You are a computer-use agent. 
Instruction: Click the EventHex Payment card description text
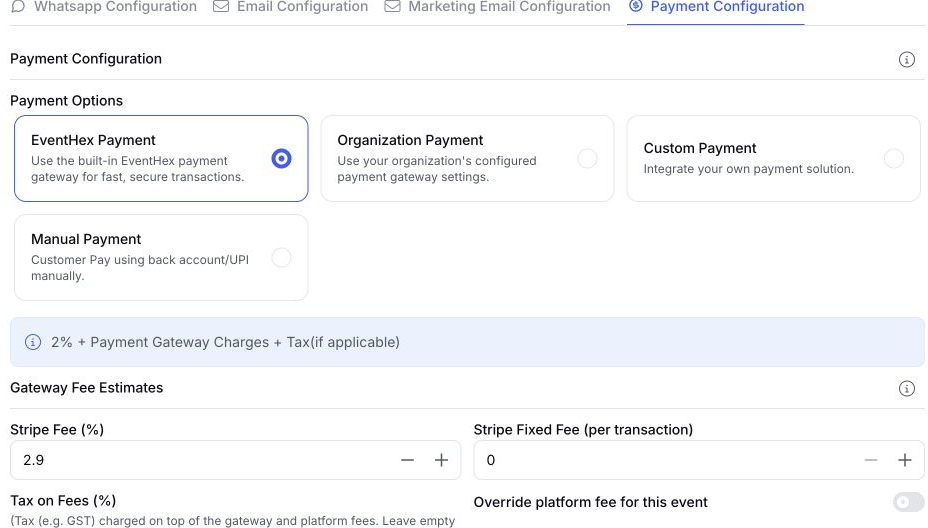pos(137,169)
